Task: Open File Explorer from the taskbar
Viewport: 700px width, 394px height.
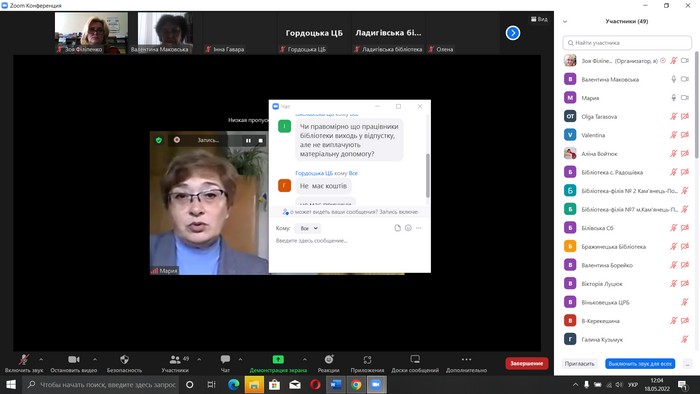Action: [x=254, y=385]
